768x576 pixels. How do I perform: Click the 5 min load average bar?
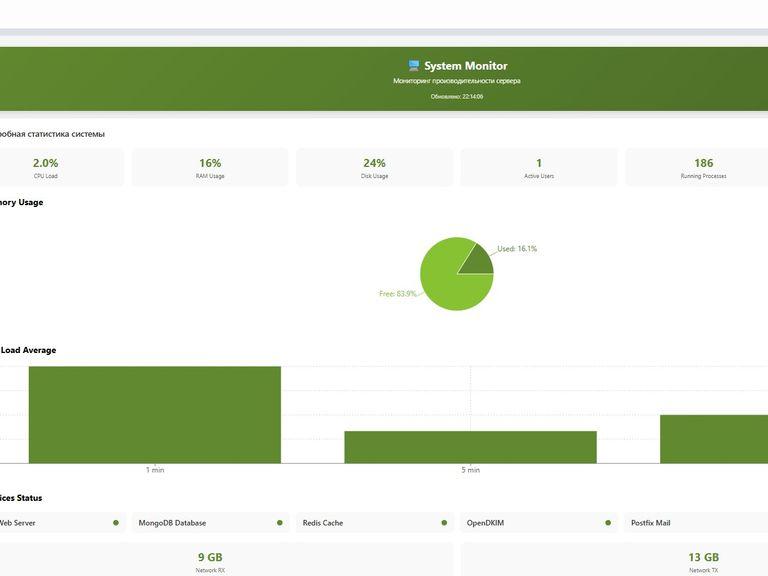(x=471, y=447)
